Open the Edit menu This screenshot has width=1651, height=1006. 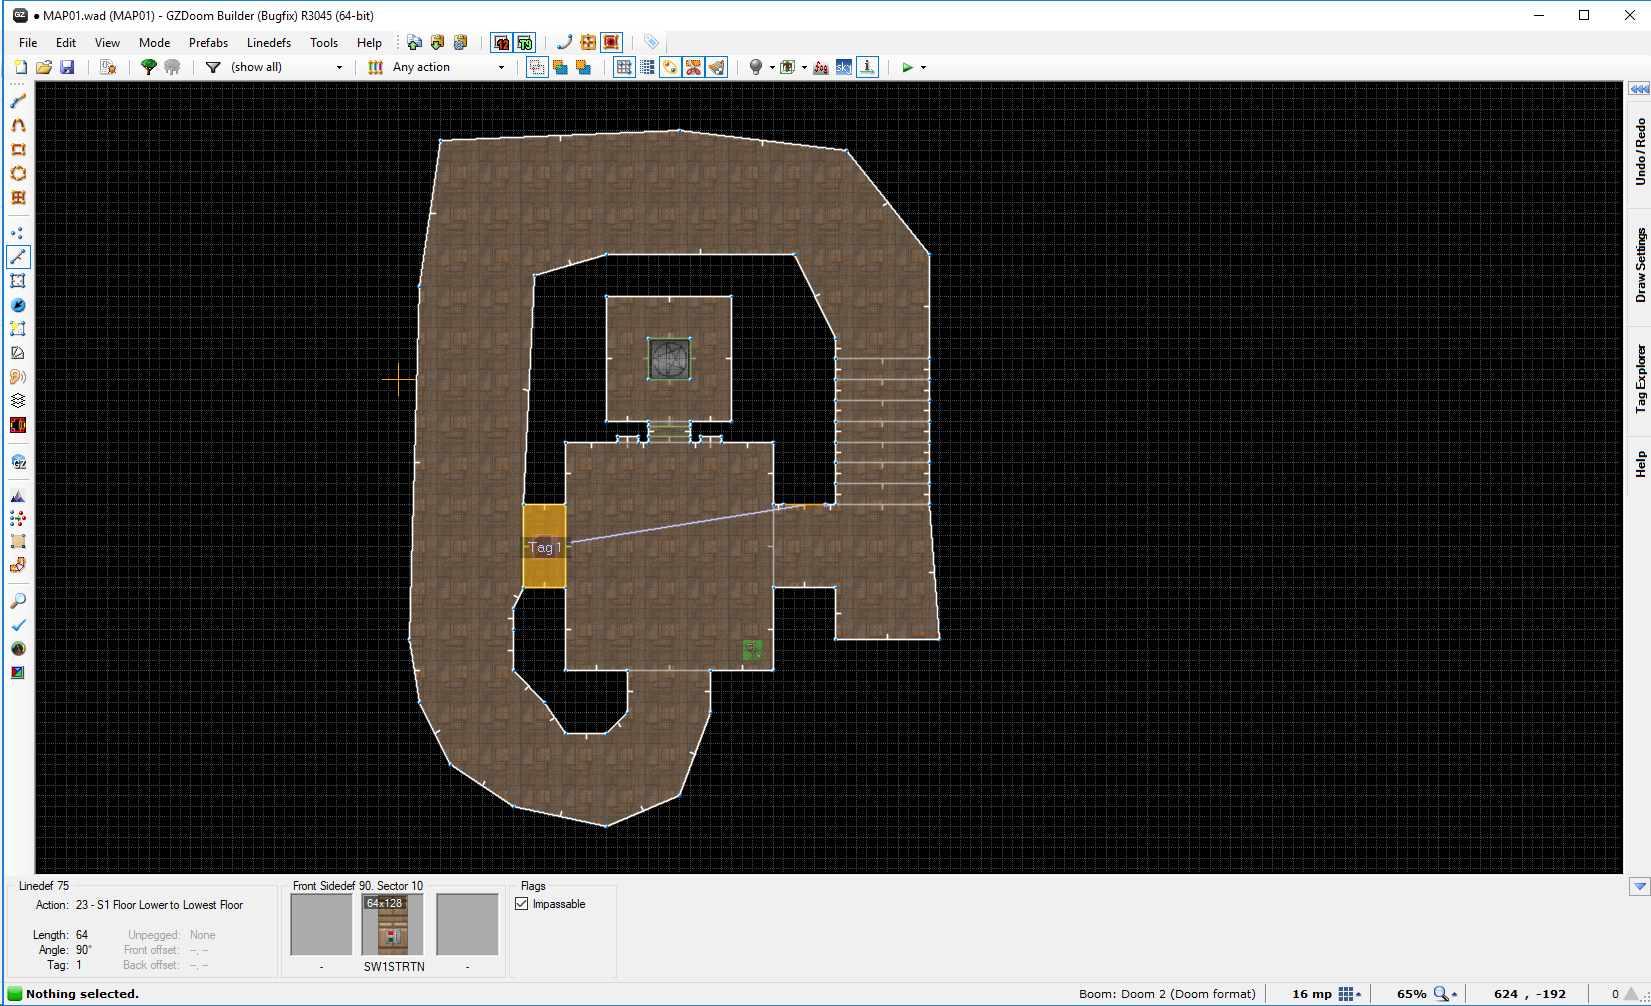click(66, 42)
